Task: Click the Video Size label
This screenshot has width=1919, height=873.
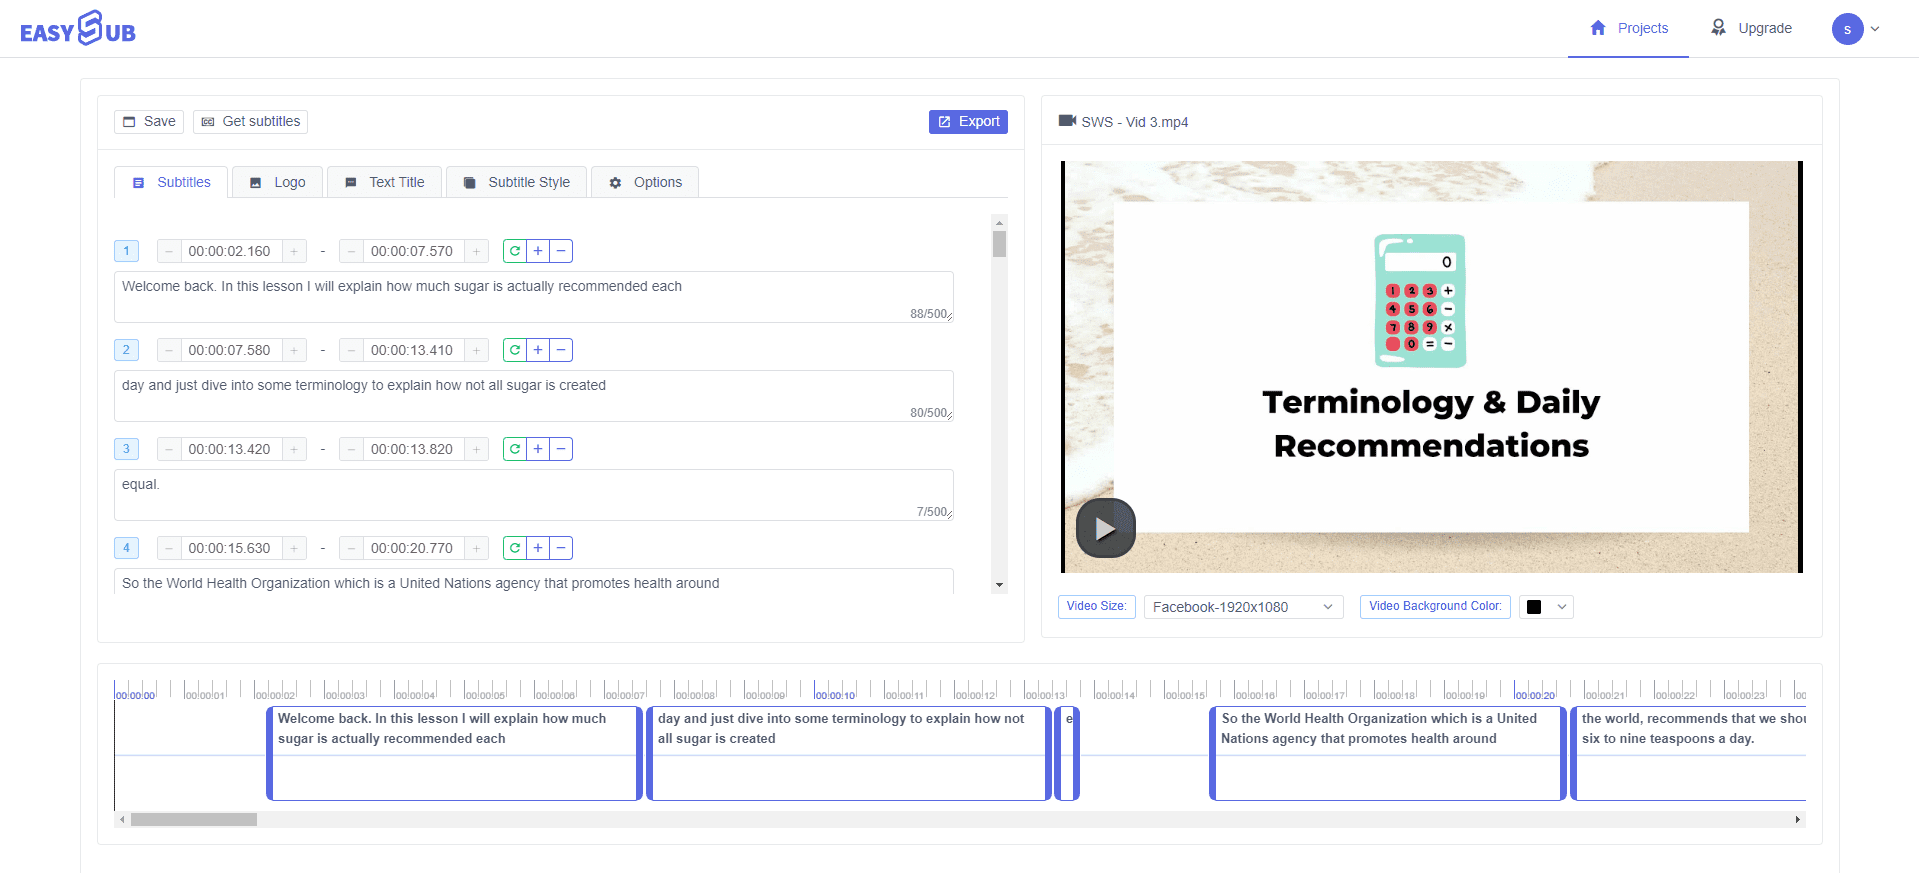Action: coord(1096,606)
